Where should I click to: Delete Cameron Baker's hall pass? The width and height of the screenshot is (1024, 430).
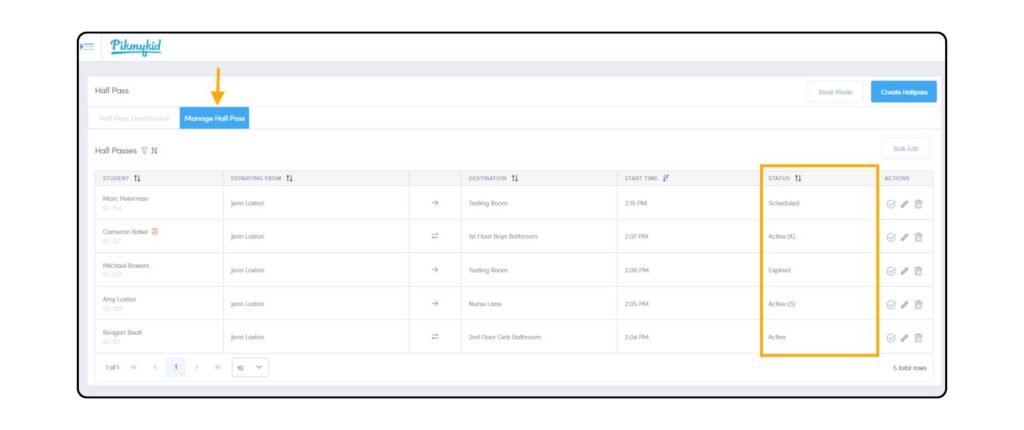[917, 237]
